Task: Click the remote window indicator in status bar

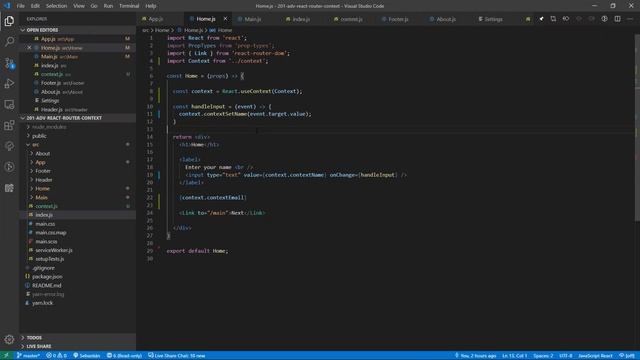Action: click(x=6, y=356)
